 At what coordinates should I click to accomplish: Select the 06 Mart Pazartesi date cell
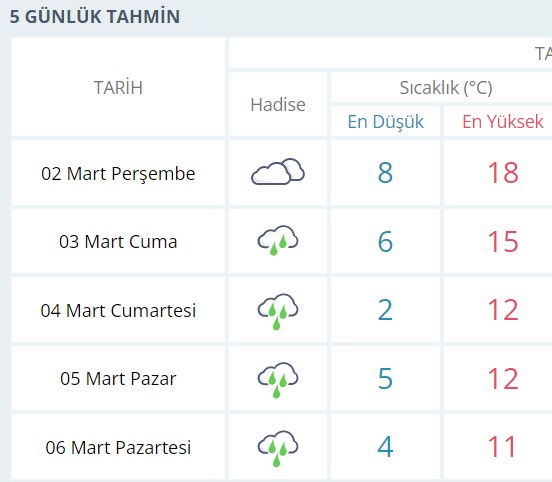tap(118, 447)
